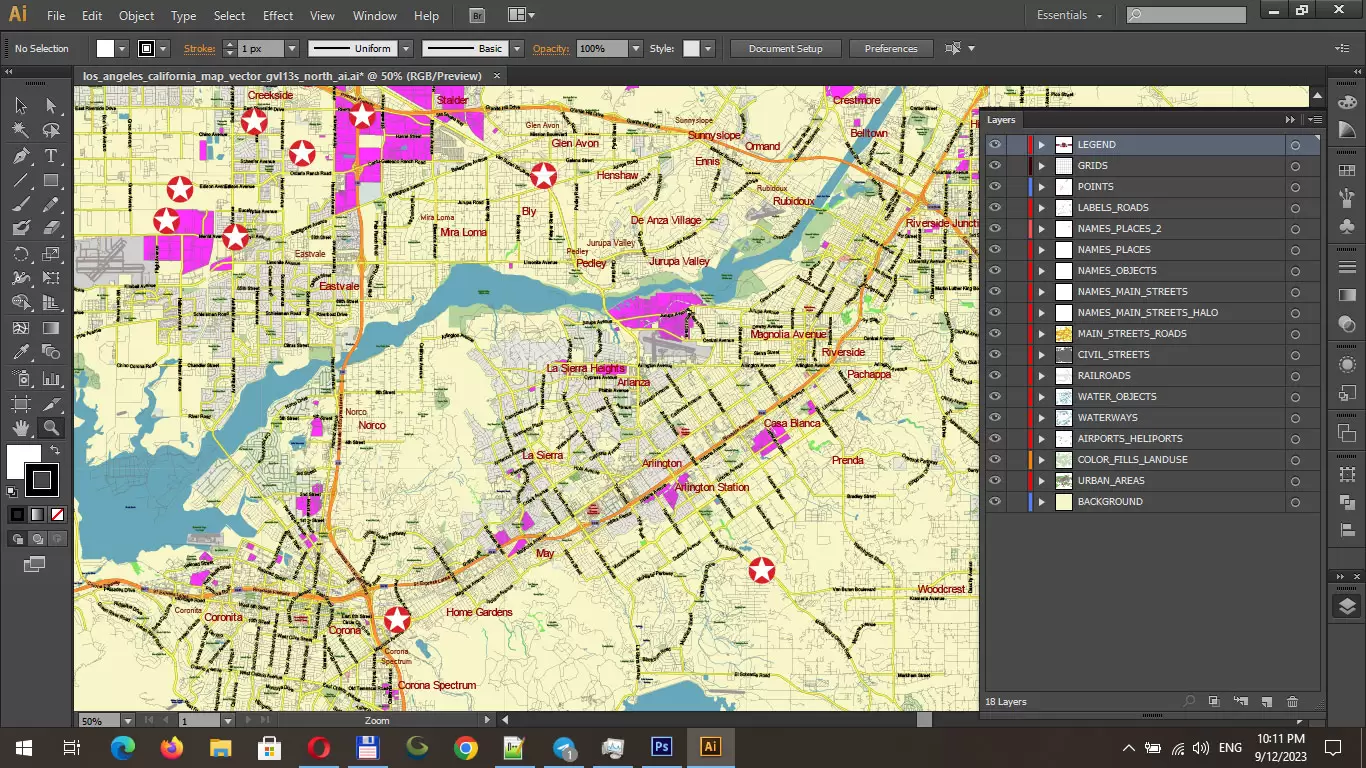Hide the CIVIL_STREETS layer
The width and height of the screenshot is (1366, 768).
(x=995, y=355)
